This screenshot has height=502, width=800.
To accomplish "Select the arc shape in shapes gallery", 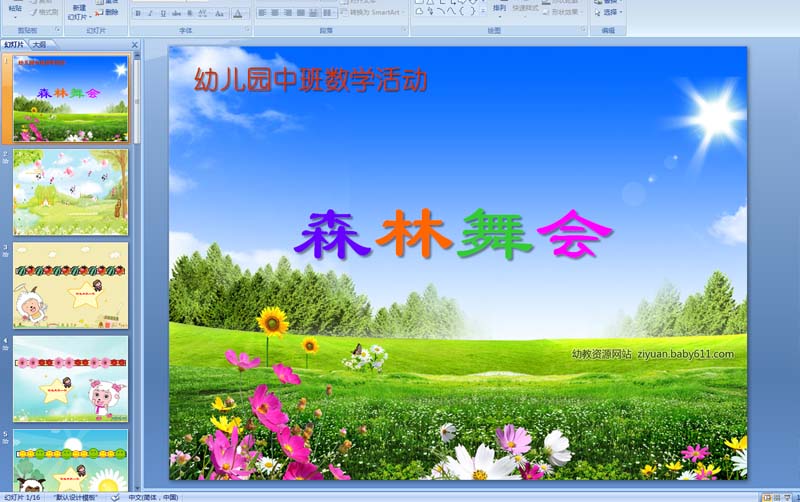I will click(441, 11).
